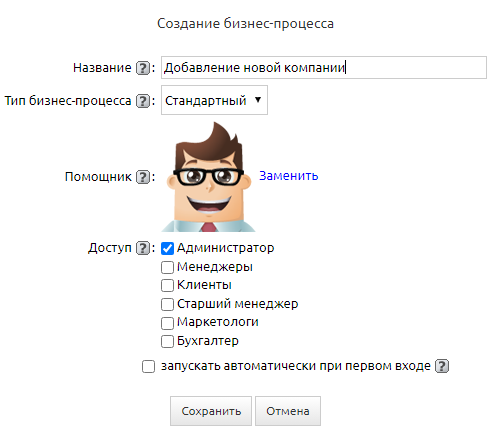Open the Стандартный process type dropdown
This screenshot has height=437, width=498.
pyautogui.click(x=214, y=100)
